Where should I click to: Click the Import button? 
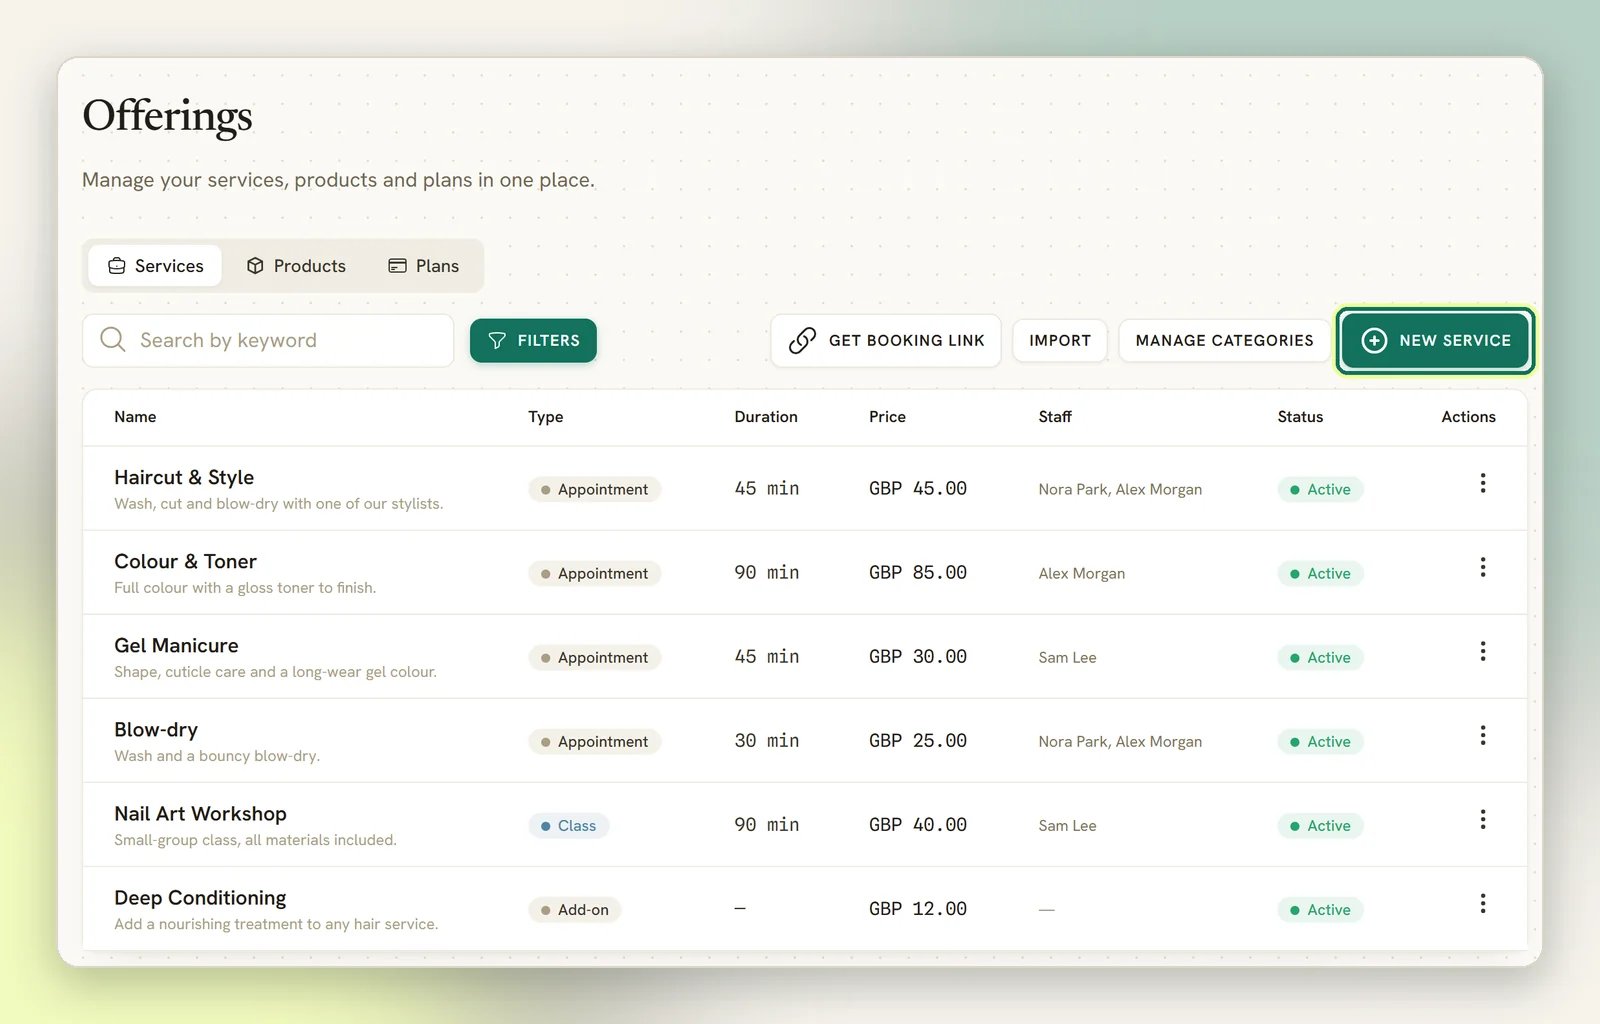click(x=1060, y=341)
